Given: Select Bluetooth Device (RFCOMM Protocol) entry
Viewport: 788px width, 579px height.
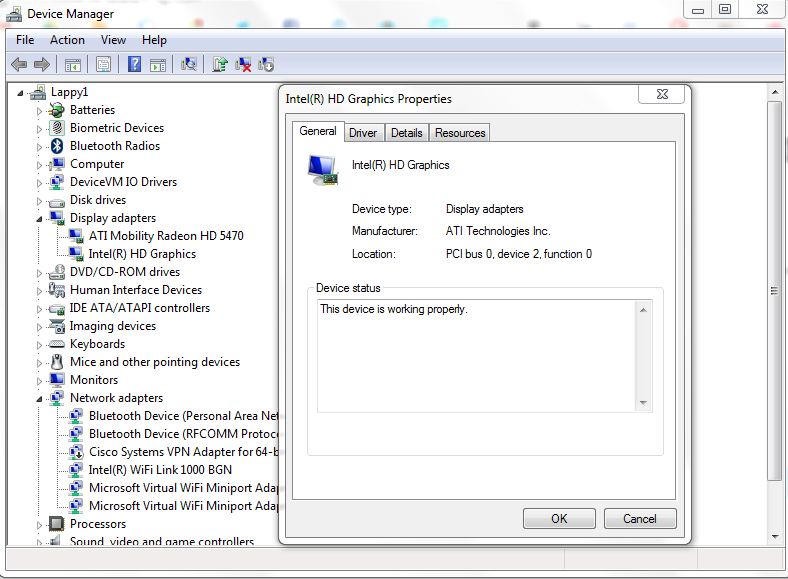Looking at the screenshot, I should (183, 434).
